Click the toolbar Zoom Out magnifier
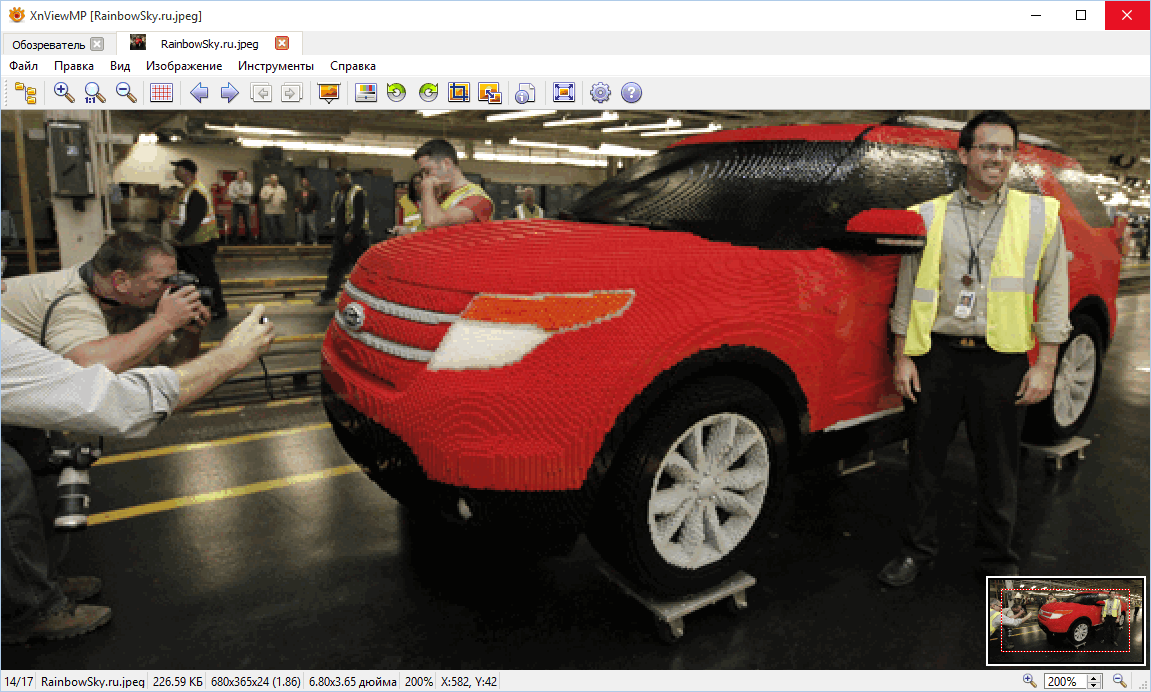Viewport: 1151px width, 692px height. pos(126,93)
